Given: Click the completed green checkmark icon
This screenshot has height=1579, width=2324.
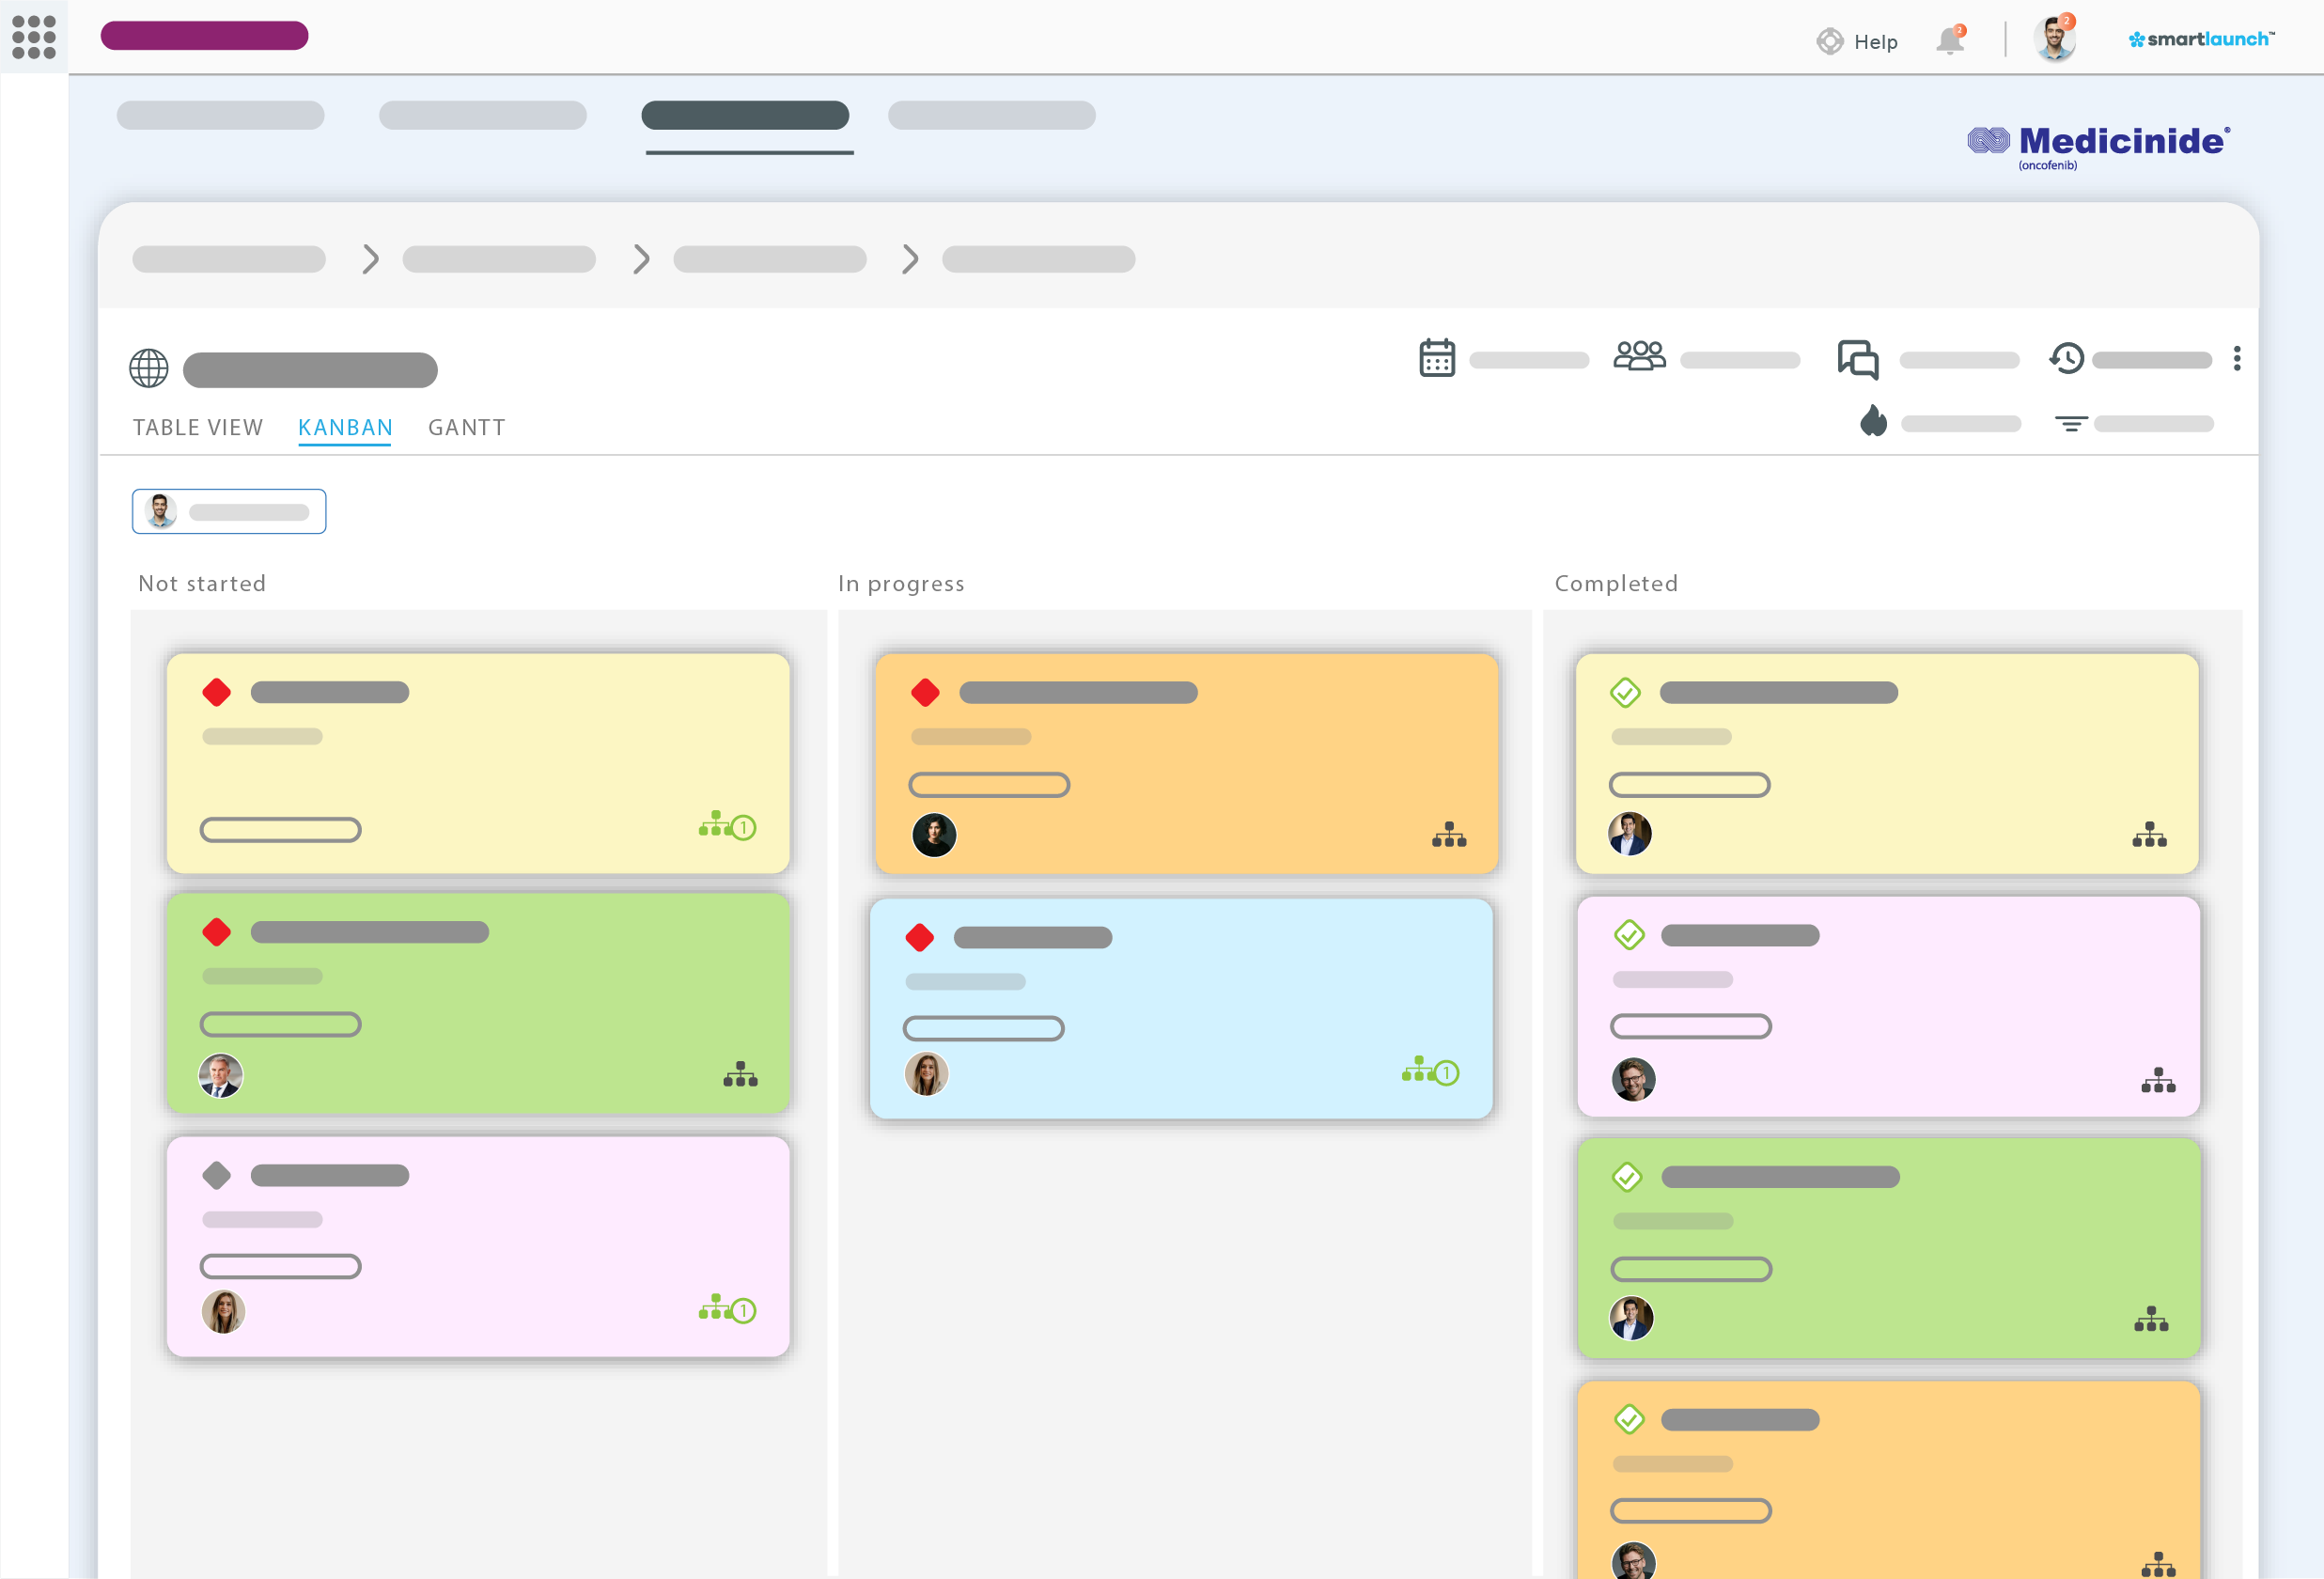Looking at the screenshot, I should tap(1625, 693).
